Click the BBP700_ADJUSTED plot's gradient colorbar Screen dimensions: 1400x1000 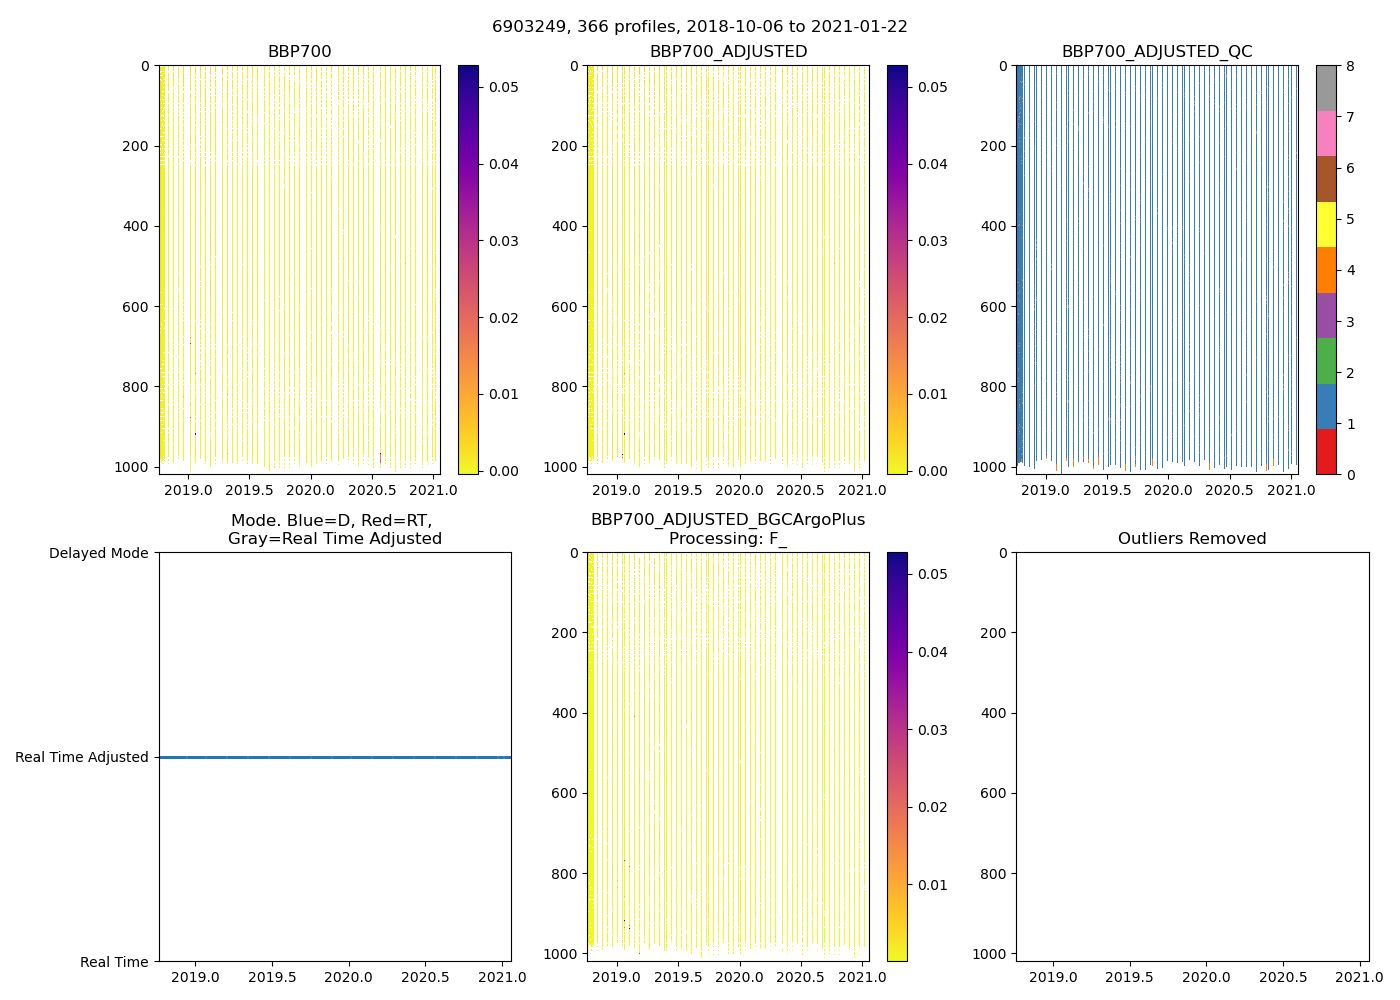[x=897, y=270]
